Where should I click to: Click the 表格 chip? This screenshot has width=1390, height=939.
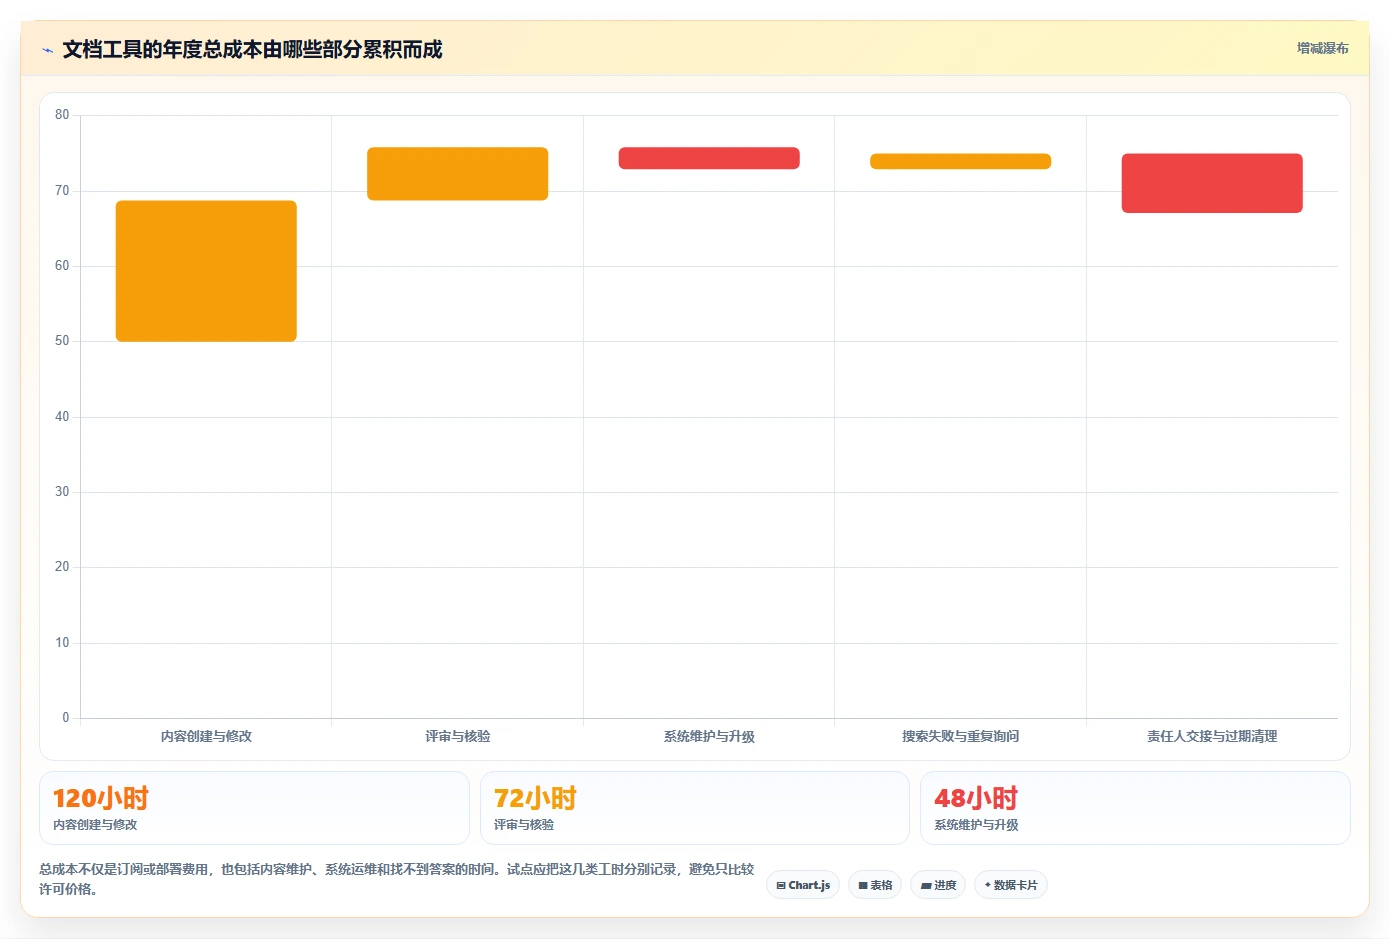875,885
